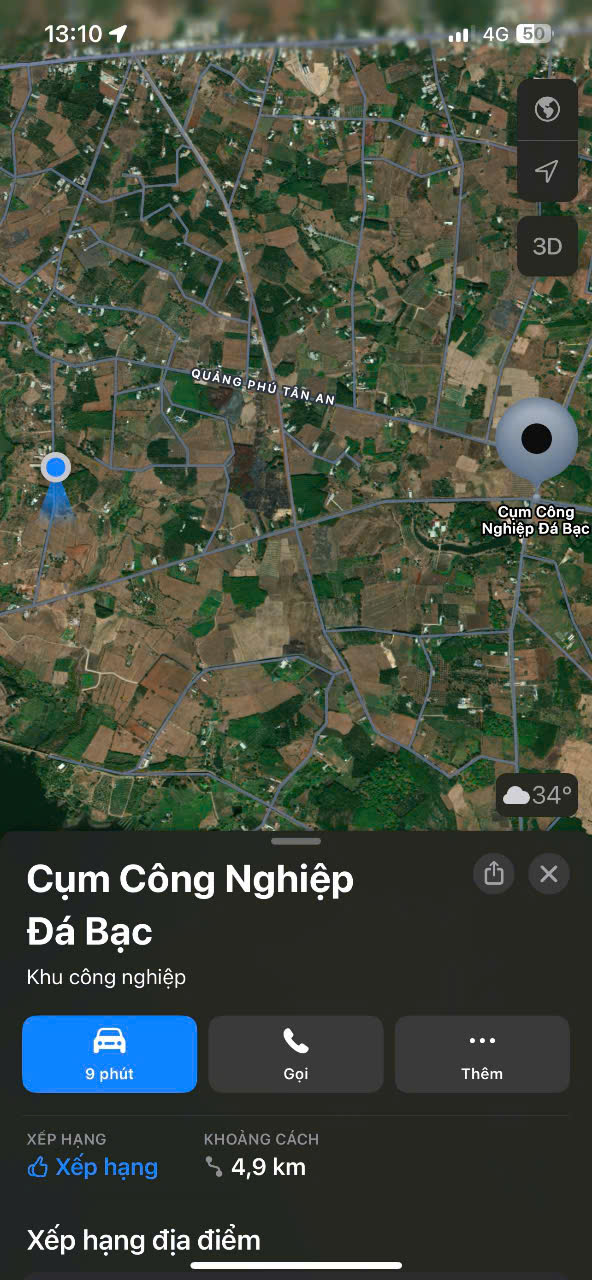Screen dimensions: 592x1280
Task: Tap the iOS home indicator bar
Action: pos(296,1266)
